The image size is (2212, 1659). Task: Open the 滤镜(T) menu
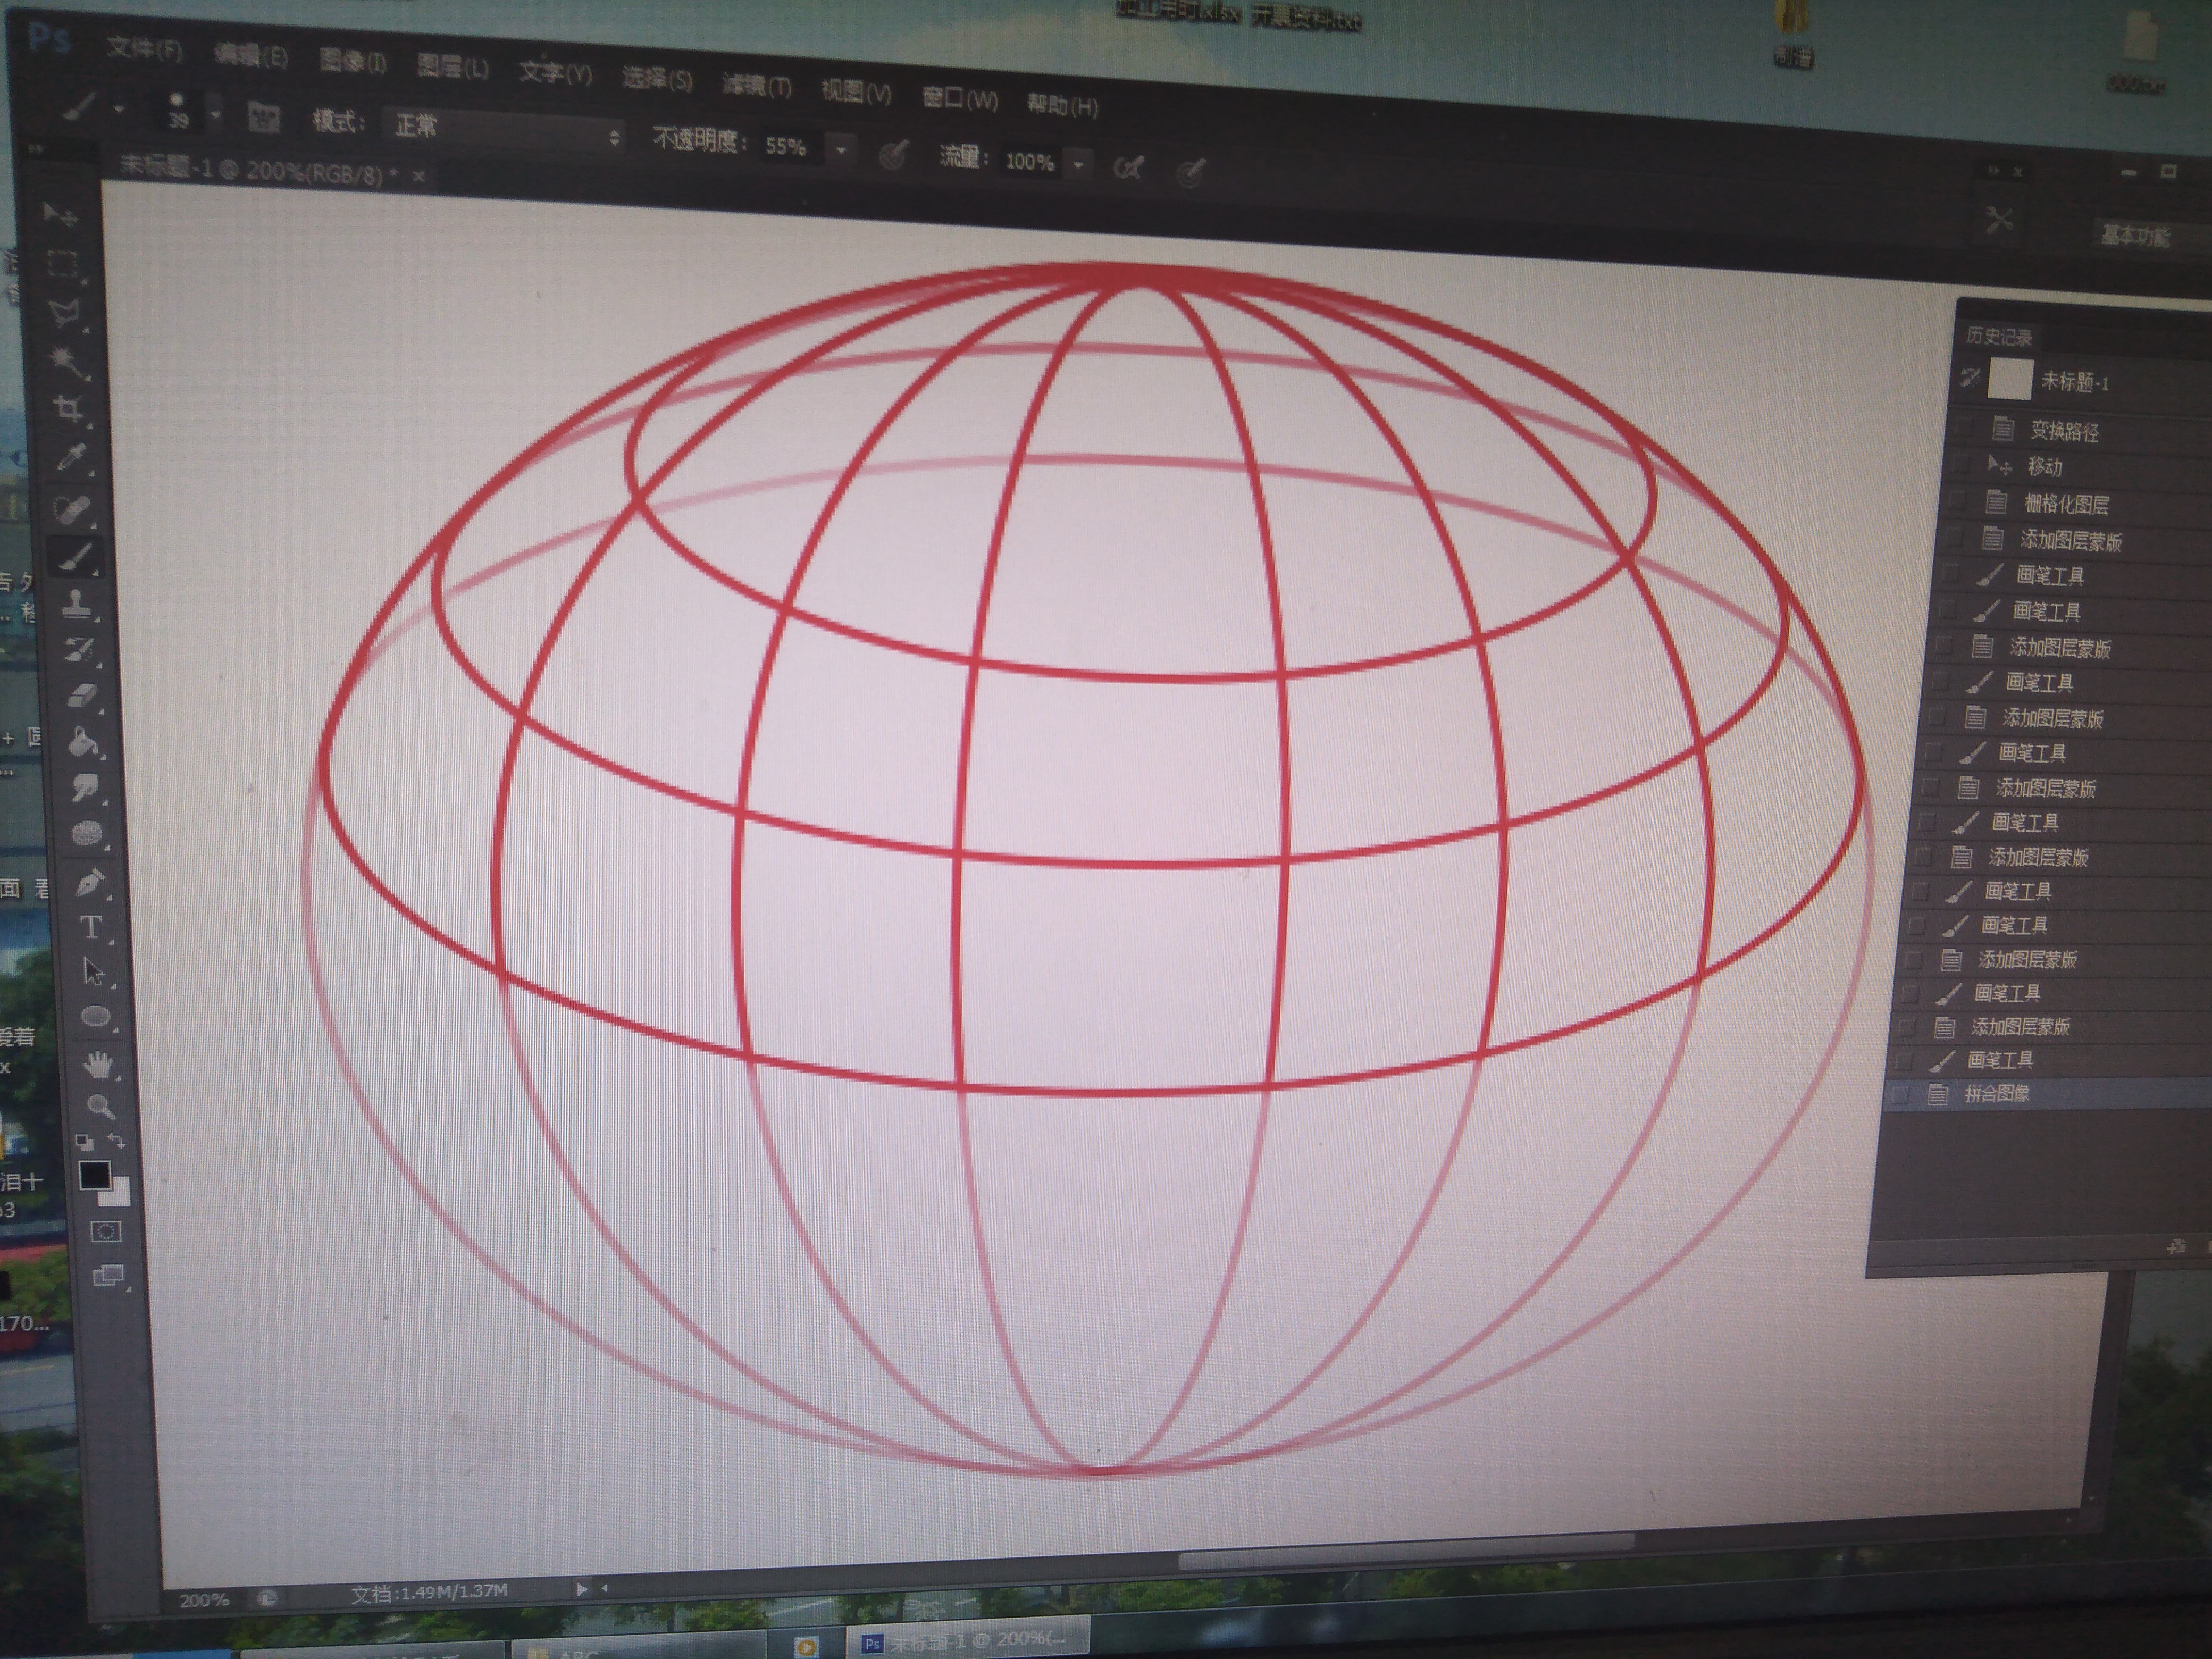tap(757, 86)
